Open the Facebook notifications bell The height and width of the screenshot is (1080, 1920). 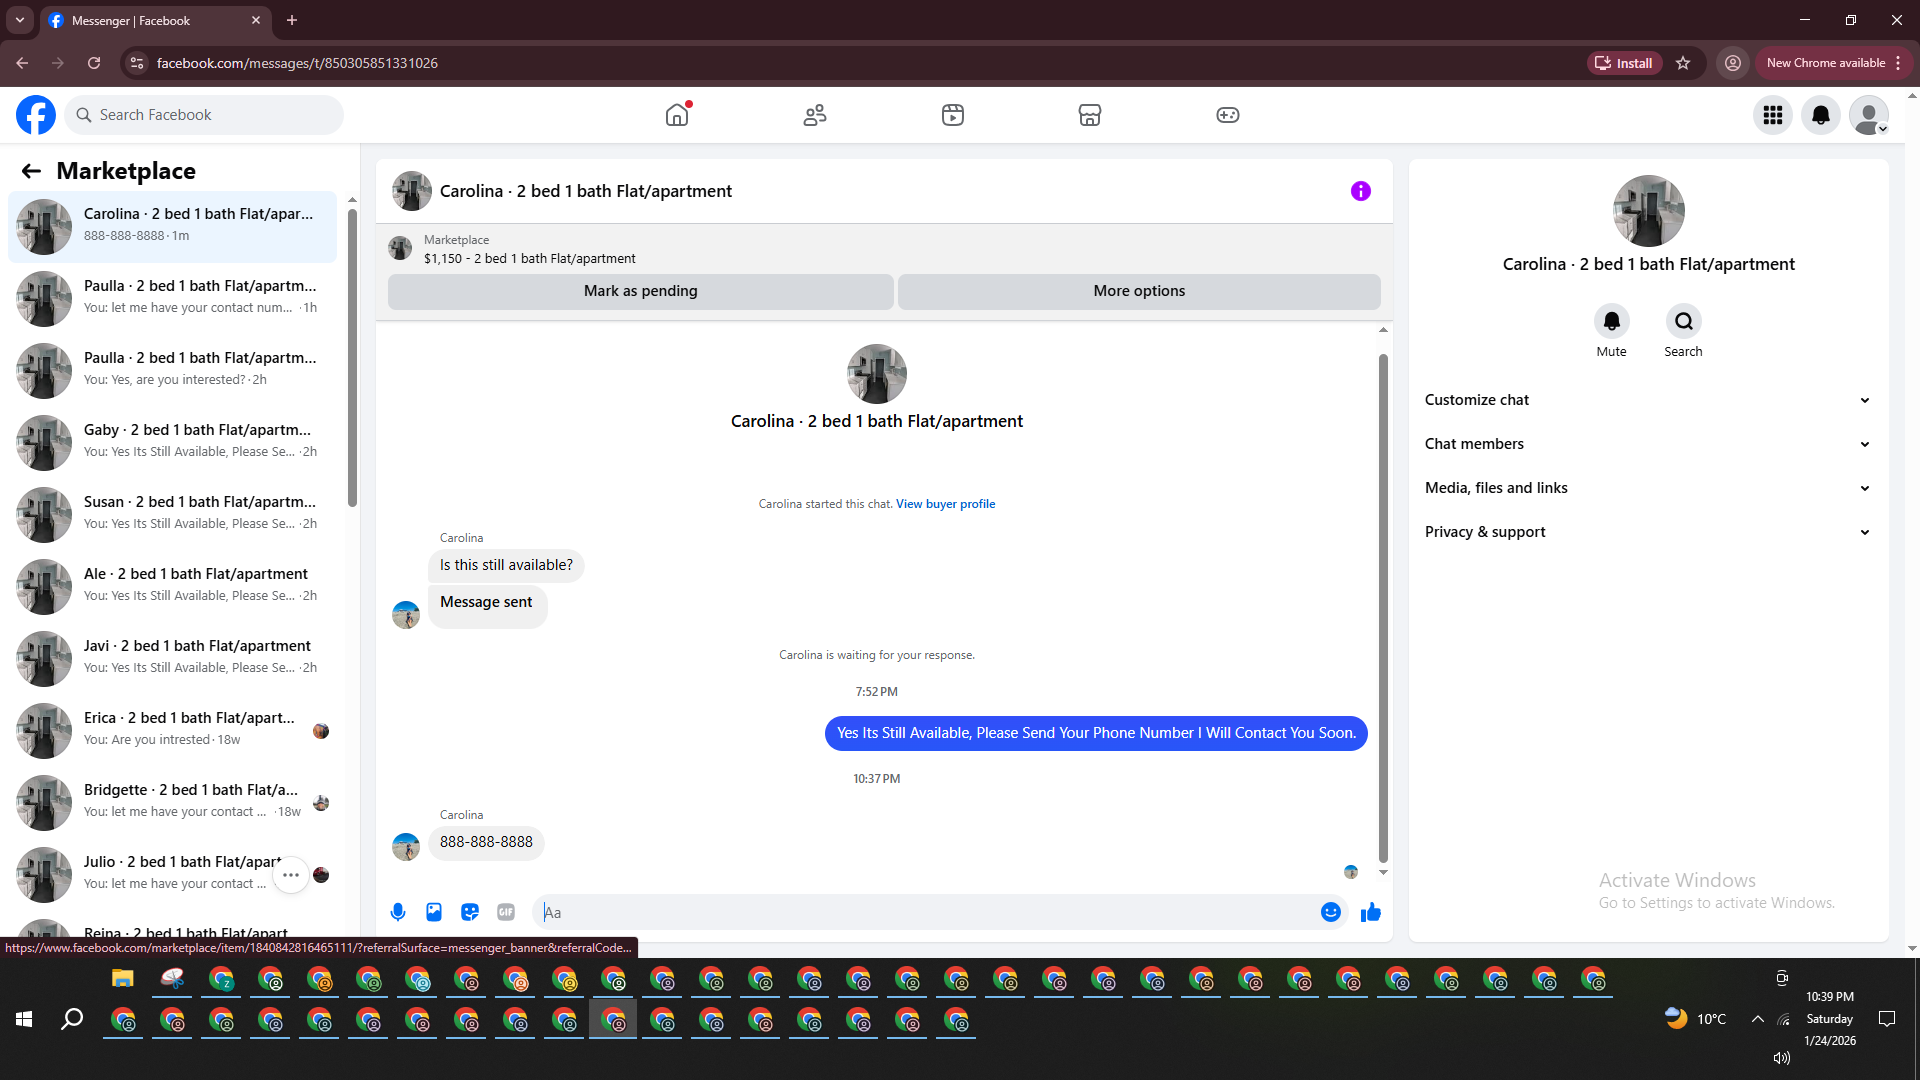(1821, 115)
